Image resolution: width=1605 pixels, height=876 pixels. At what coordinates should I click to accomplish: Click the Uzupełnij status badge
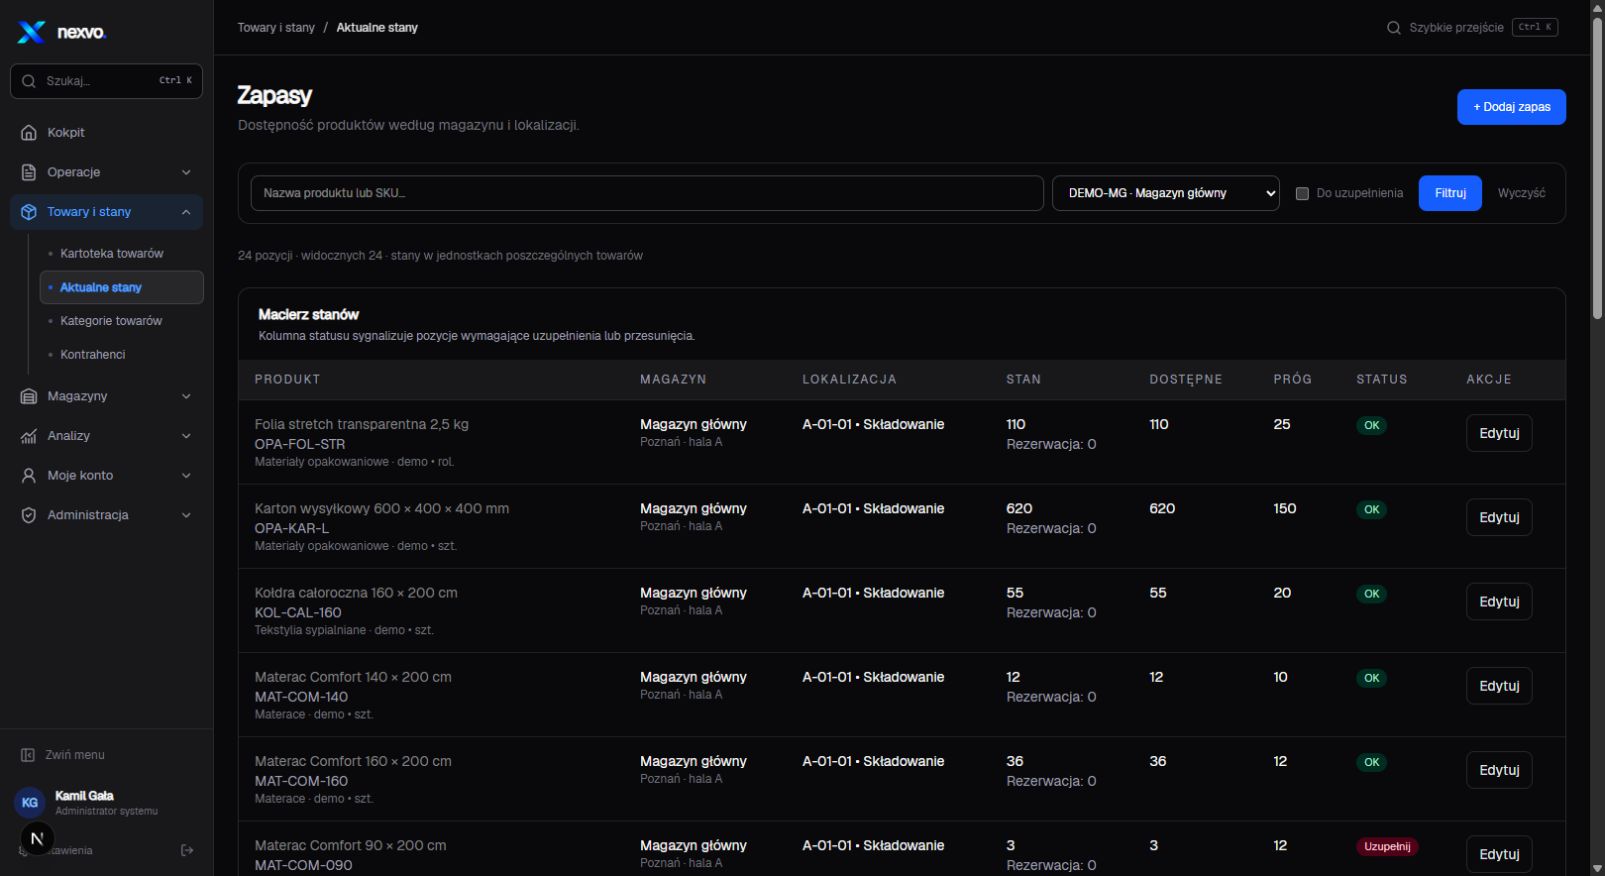(x=1387, y=846)
